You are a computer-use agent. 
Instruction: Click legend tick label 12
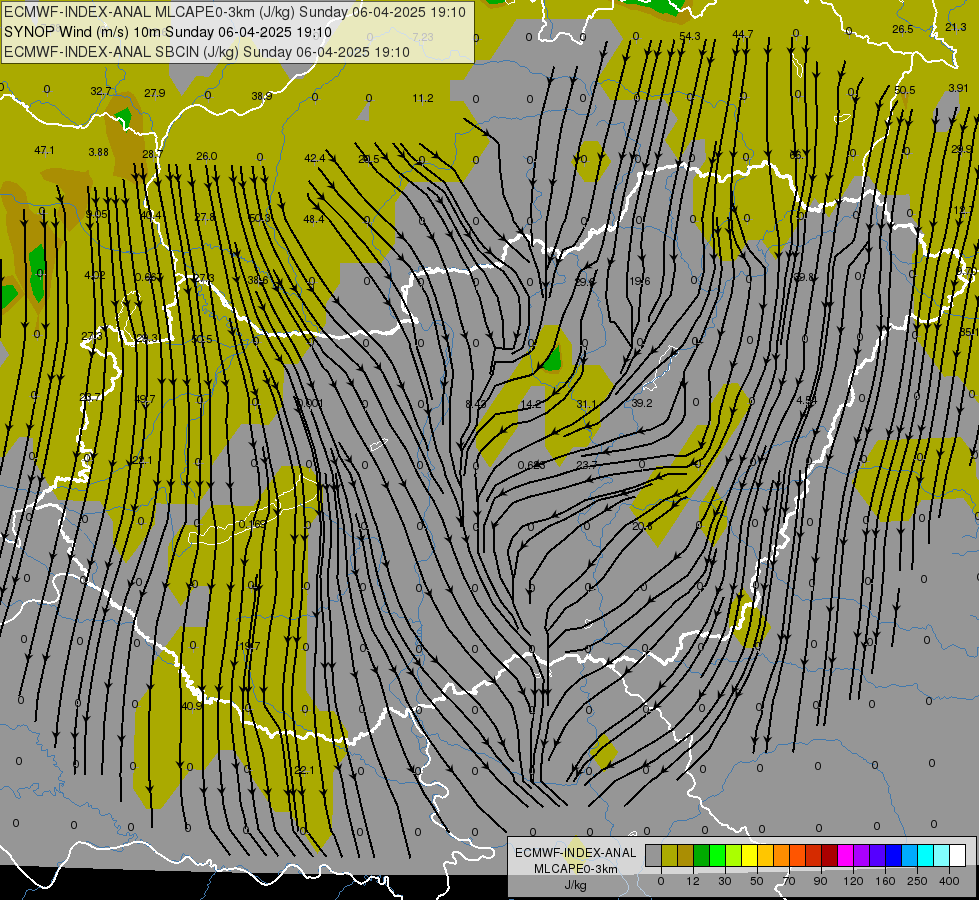pos(692,881)
